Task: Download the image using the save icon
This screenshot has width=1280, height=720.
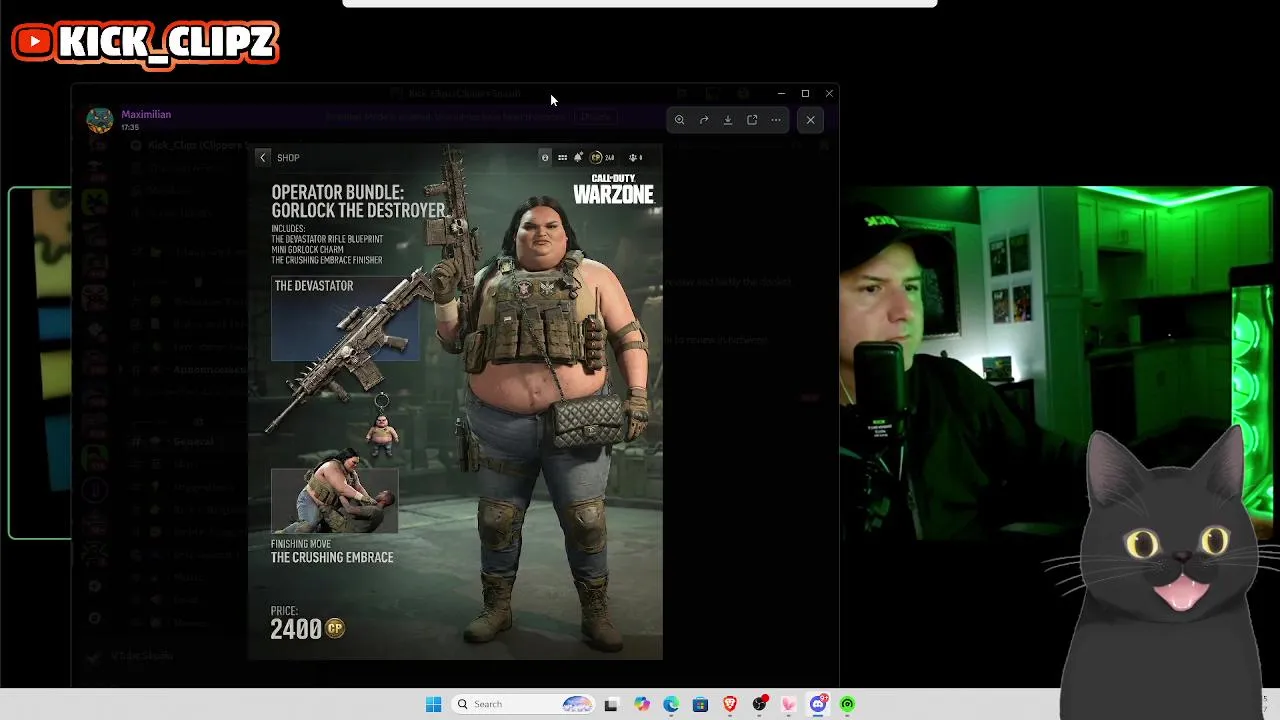Action: [x=728, y=120]
